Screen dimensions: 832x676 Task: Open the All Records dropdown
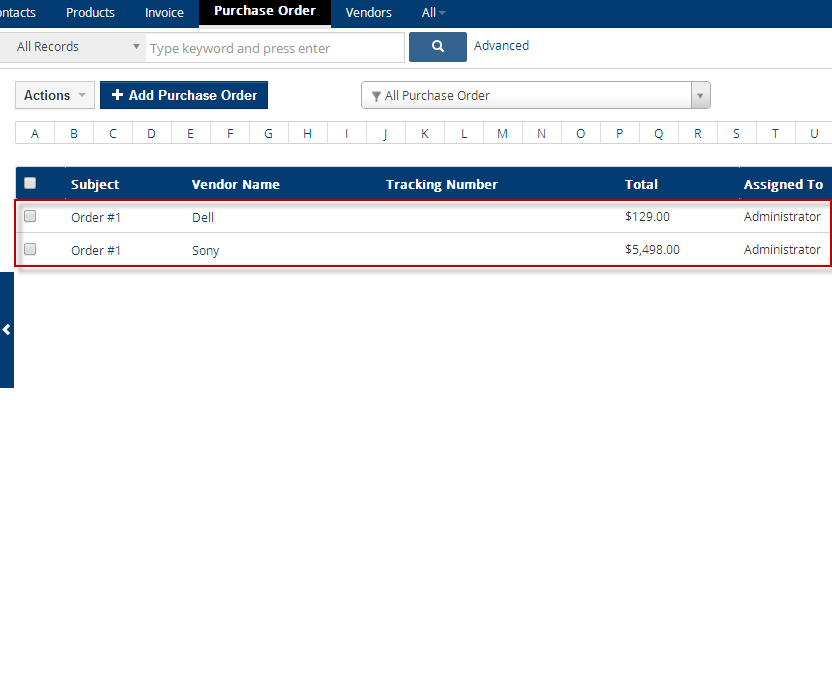click(72, 47)
